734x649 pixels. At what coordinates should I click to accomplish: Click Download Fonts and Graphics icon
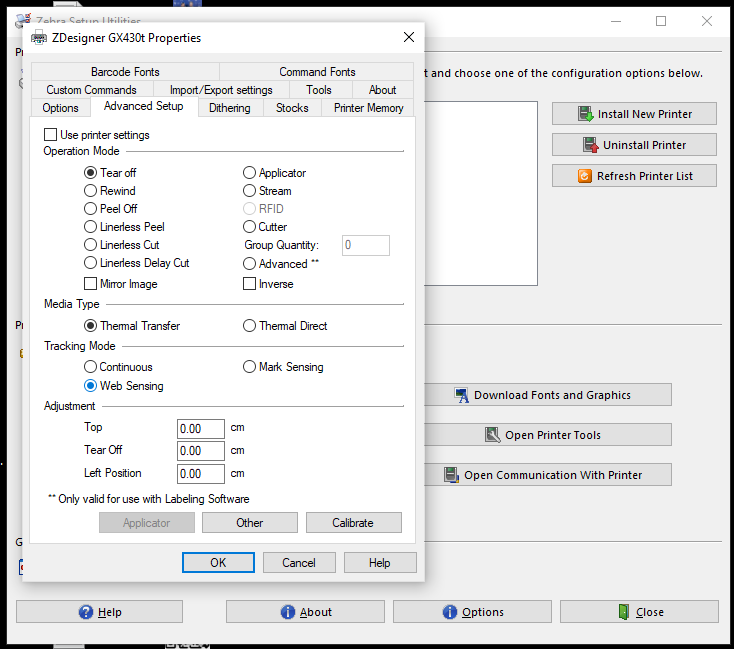[x=462, y=395]
